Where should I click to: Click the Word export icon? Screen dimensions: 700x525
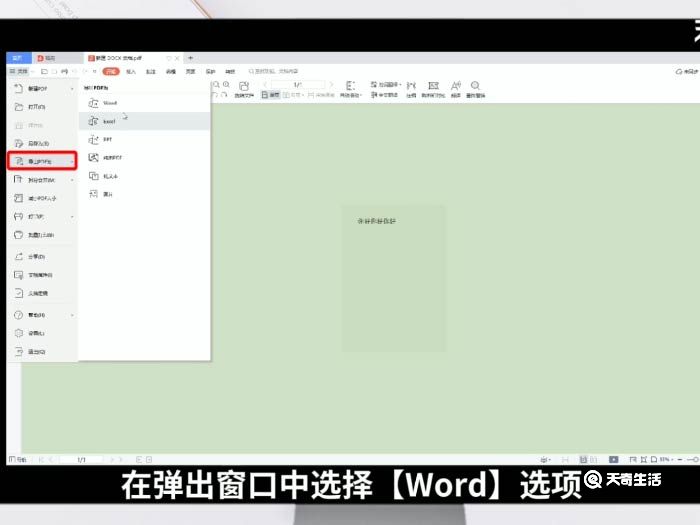coord(93,103)
